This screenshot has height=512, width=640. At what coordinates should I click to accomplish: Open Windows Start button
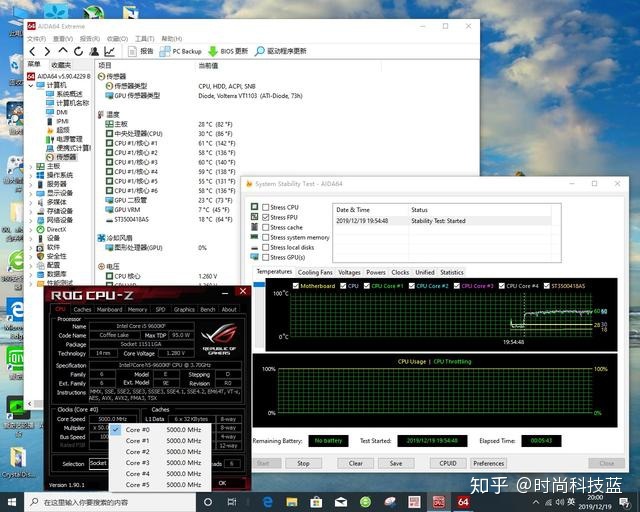pos(12,502)
